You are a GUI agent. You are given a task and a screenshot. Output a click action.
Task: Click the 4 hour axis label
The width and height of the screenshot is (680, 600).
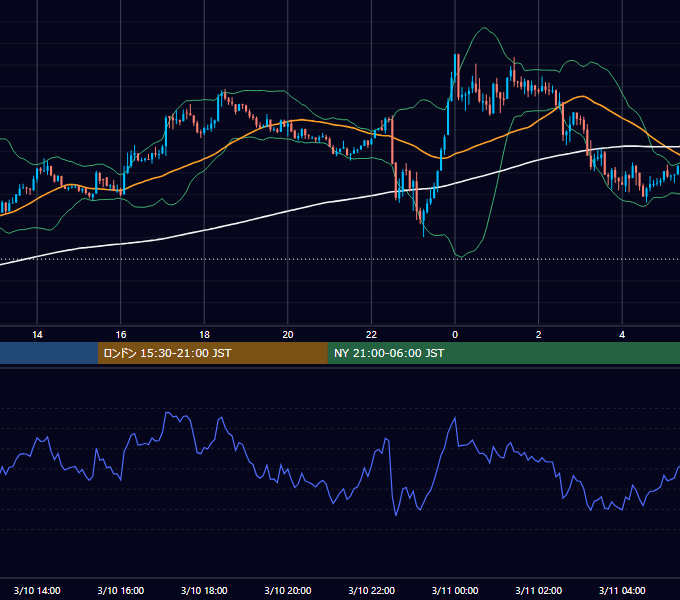pos(622,335)
